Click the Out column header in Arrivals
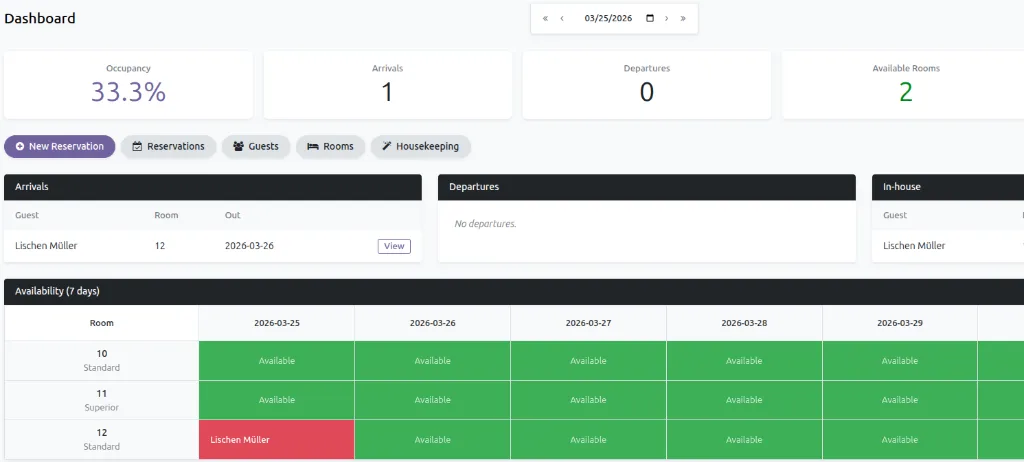The width and height of the screenshot is (1024, 462). click(x=232, y=215)
